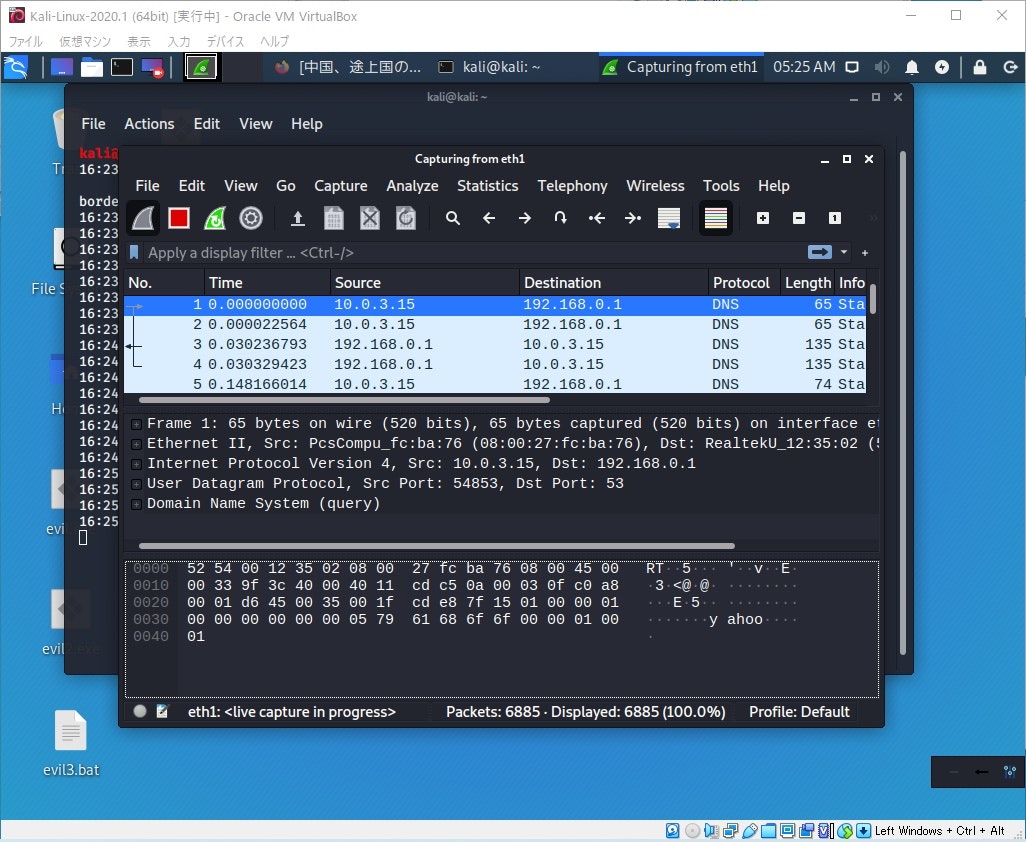1026x842 pixels.
Task: Zoom in using the plus toolbar icon
Action: (763, 218)
